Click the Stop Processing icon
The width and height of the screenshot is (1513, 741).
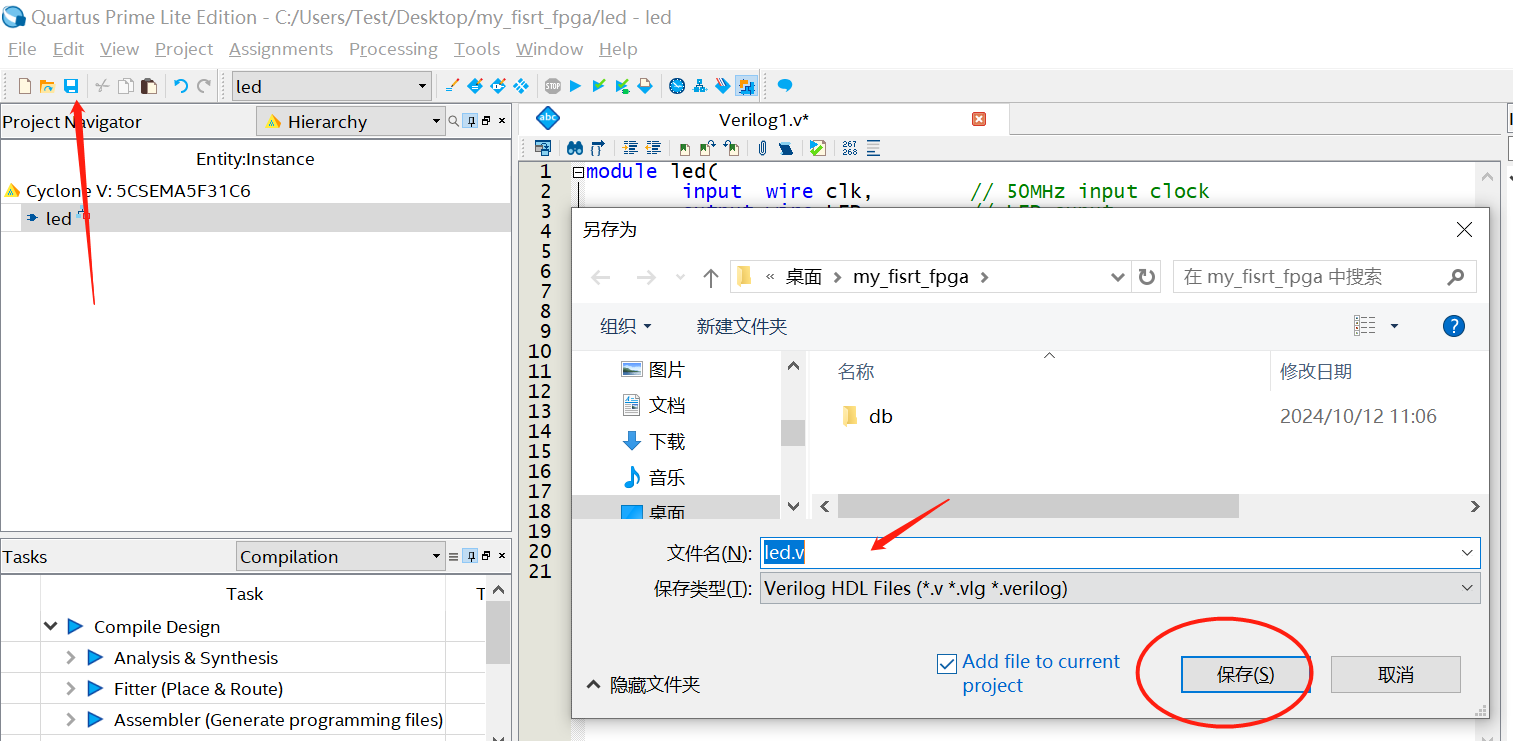point(553,86)
